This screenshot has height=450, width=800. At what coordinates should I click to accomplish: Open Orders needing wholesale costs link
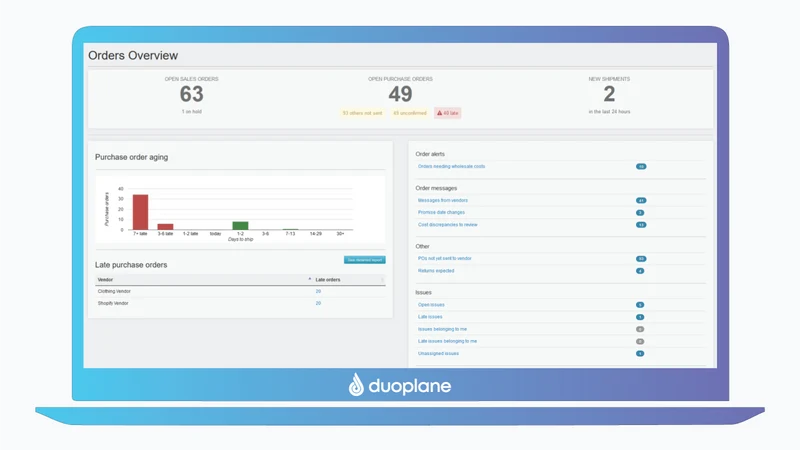(x=452, y=166)
